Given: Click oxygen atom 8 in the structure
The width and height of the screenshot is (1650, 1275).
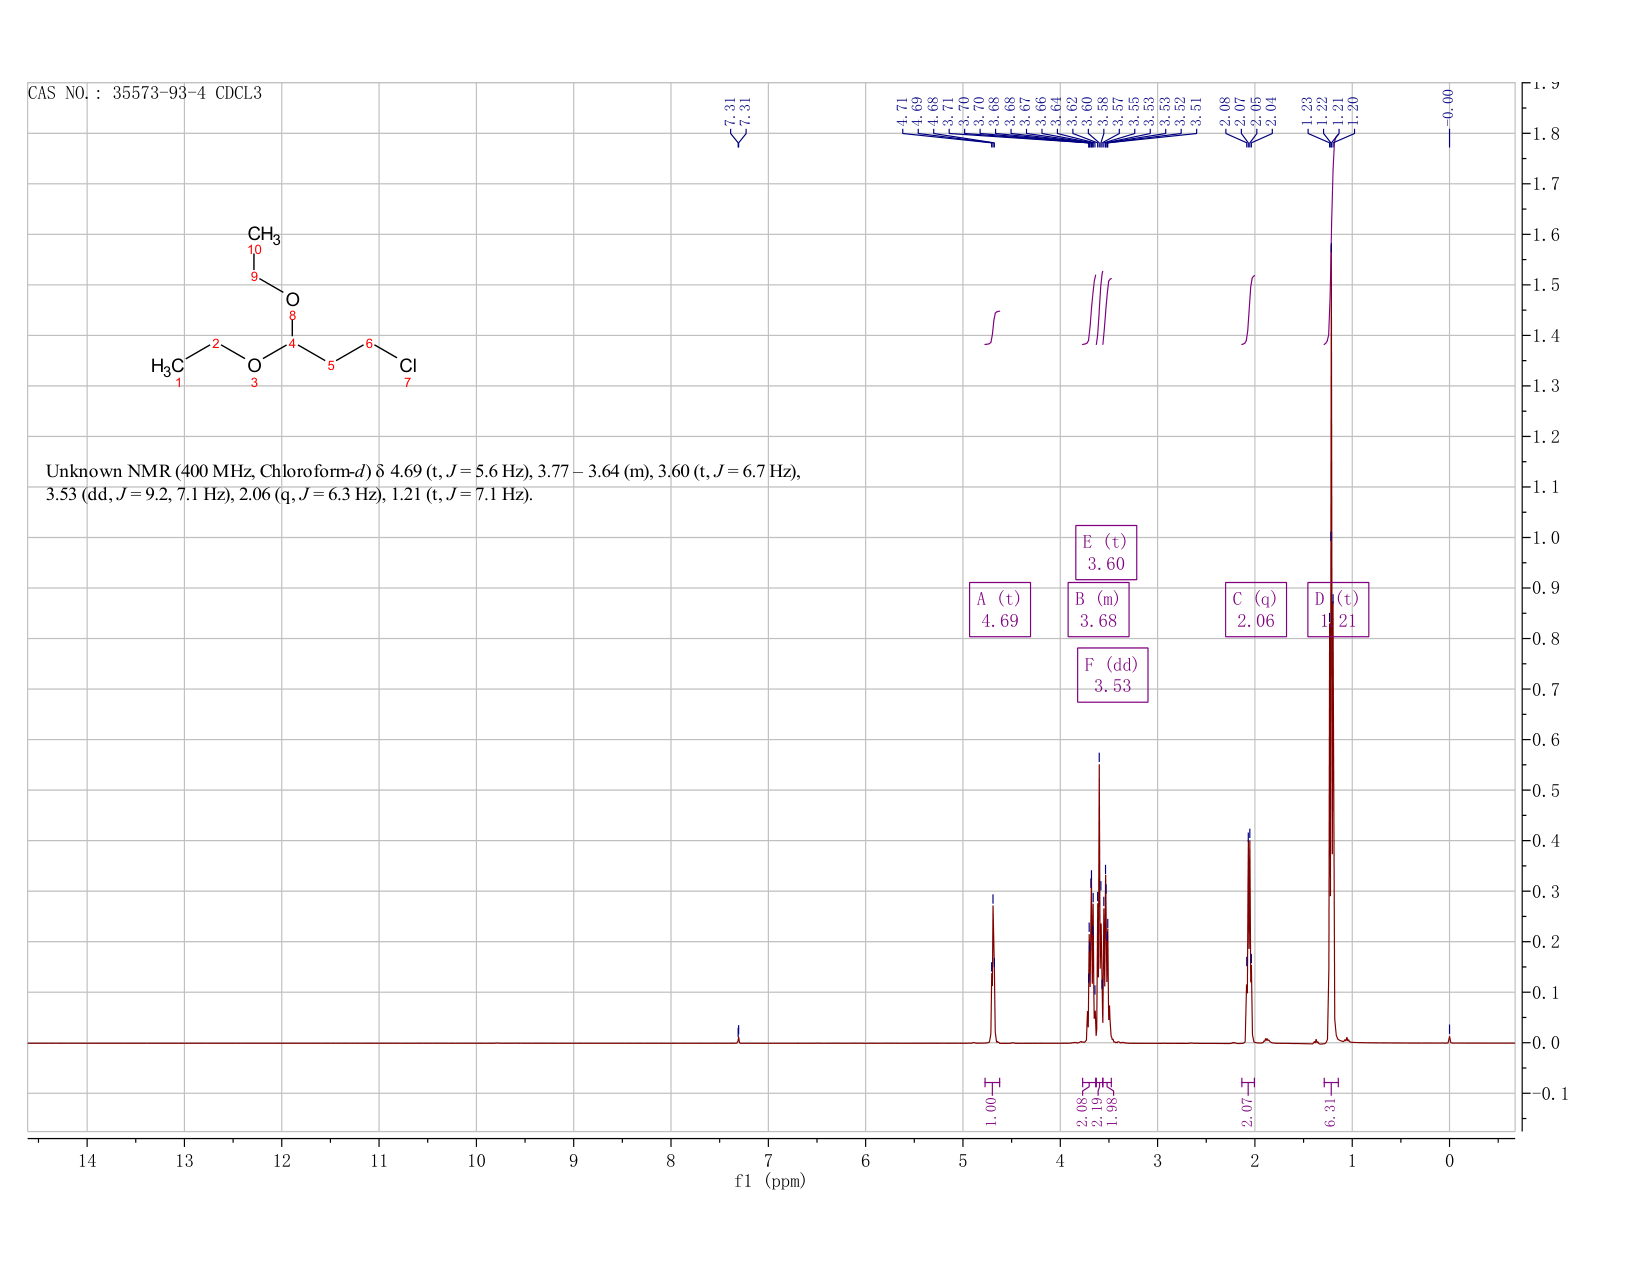Looking at the screenshot, I should (x=292, y=300).
